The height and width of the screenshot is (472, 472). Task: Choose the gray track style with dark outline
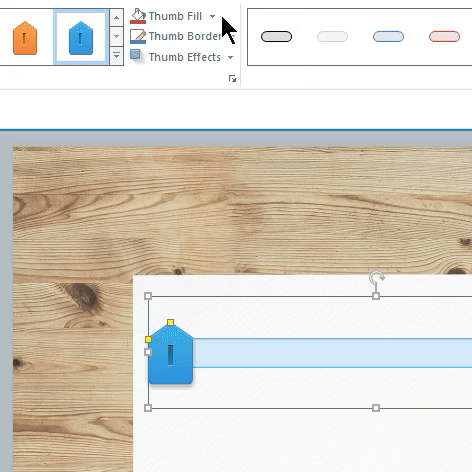click(276, 37)
